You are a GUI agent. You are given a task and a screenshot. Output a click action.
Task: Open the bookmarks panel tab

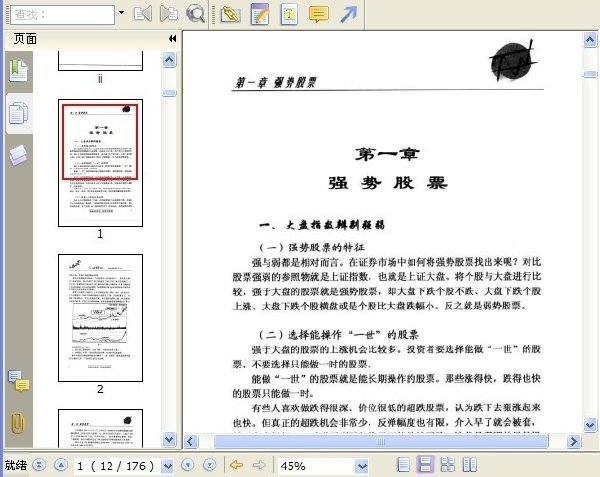19,70
